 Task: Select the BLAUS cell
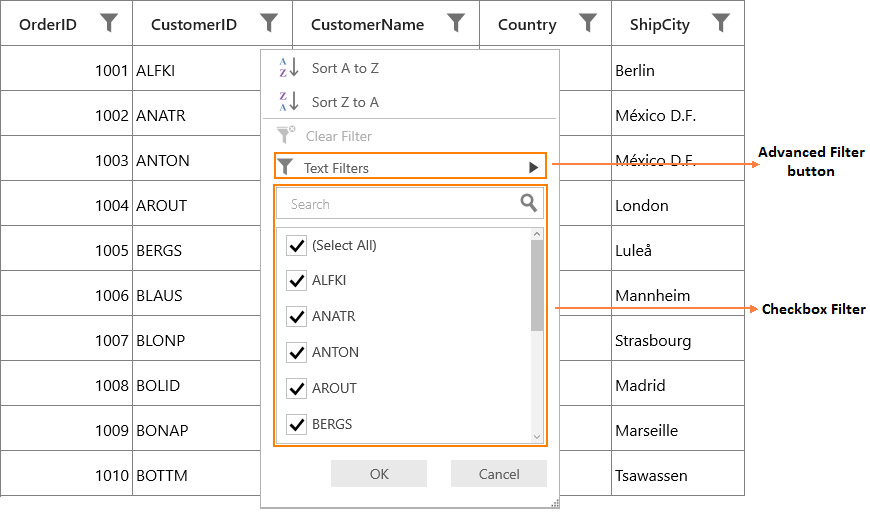197,293
